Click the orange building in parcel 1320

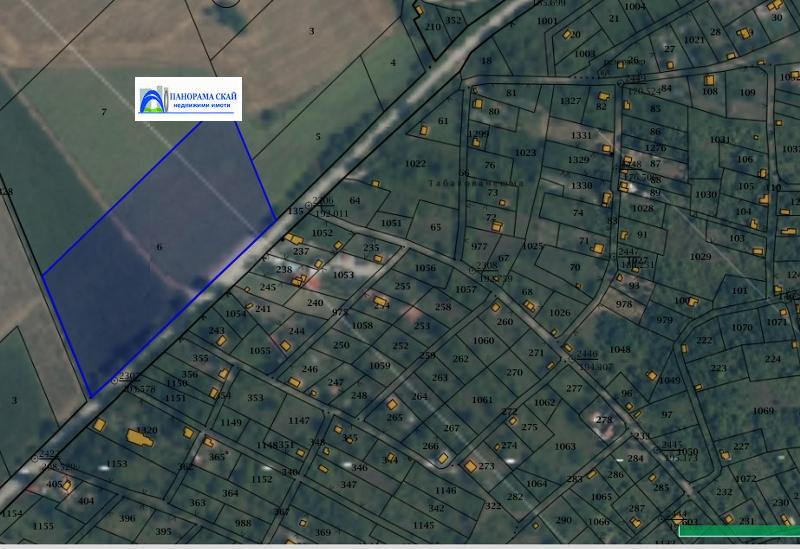140,438
